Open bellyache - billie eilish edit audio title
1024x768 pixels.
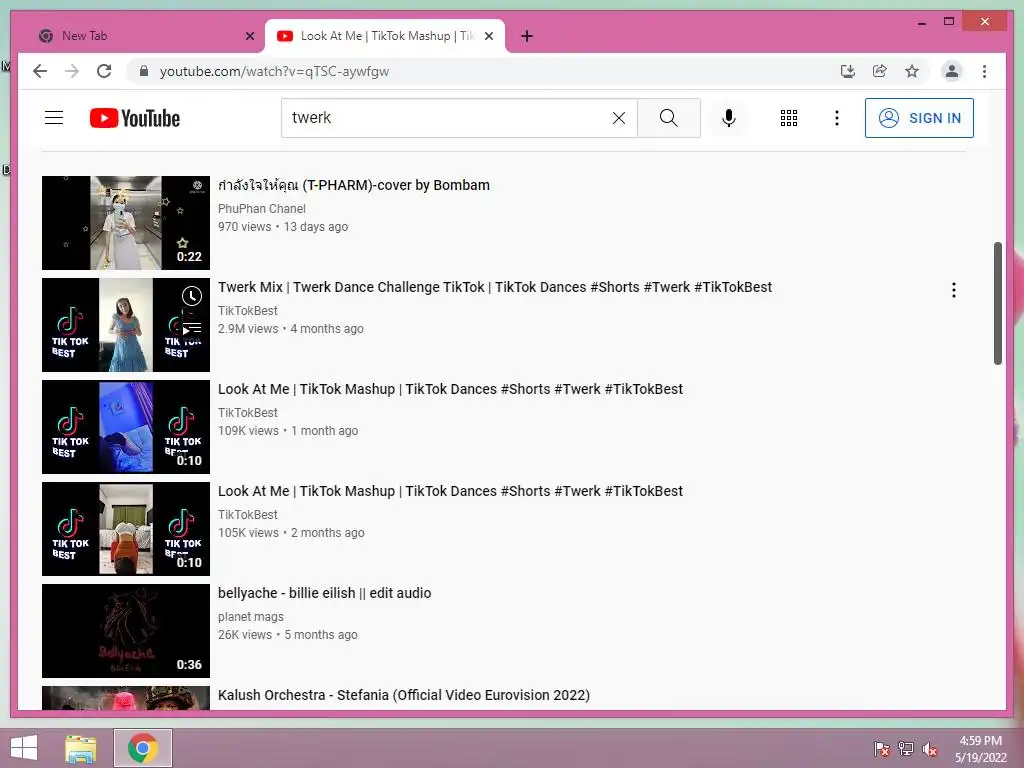(x=325, y=593)
